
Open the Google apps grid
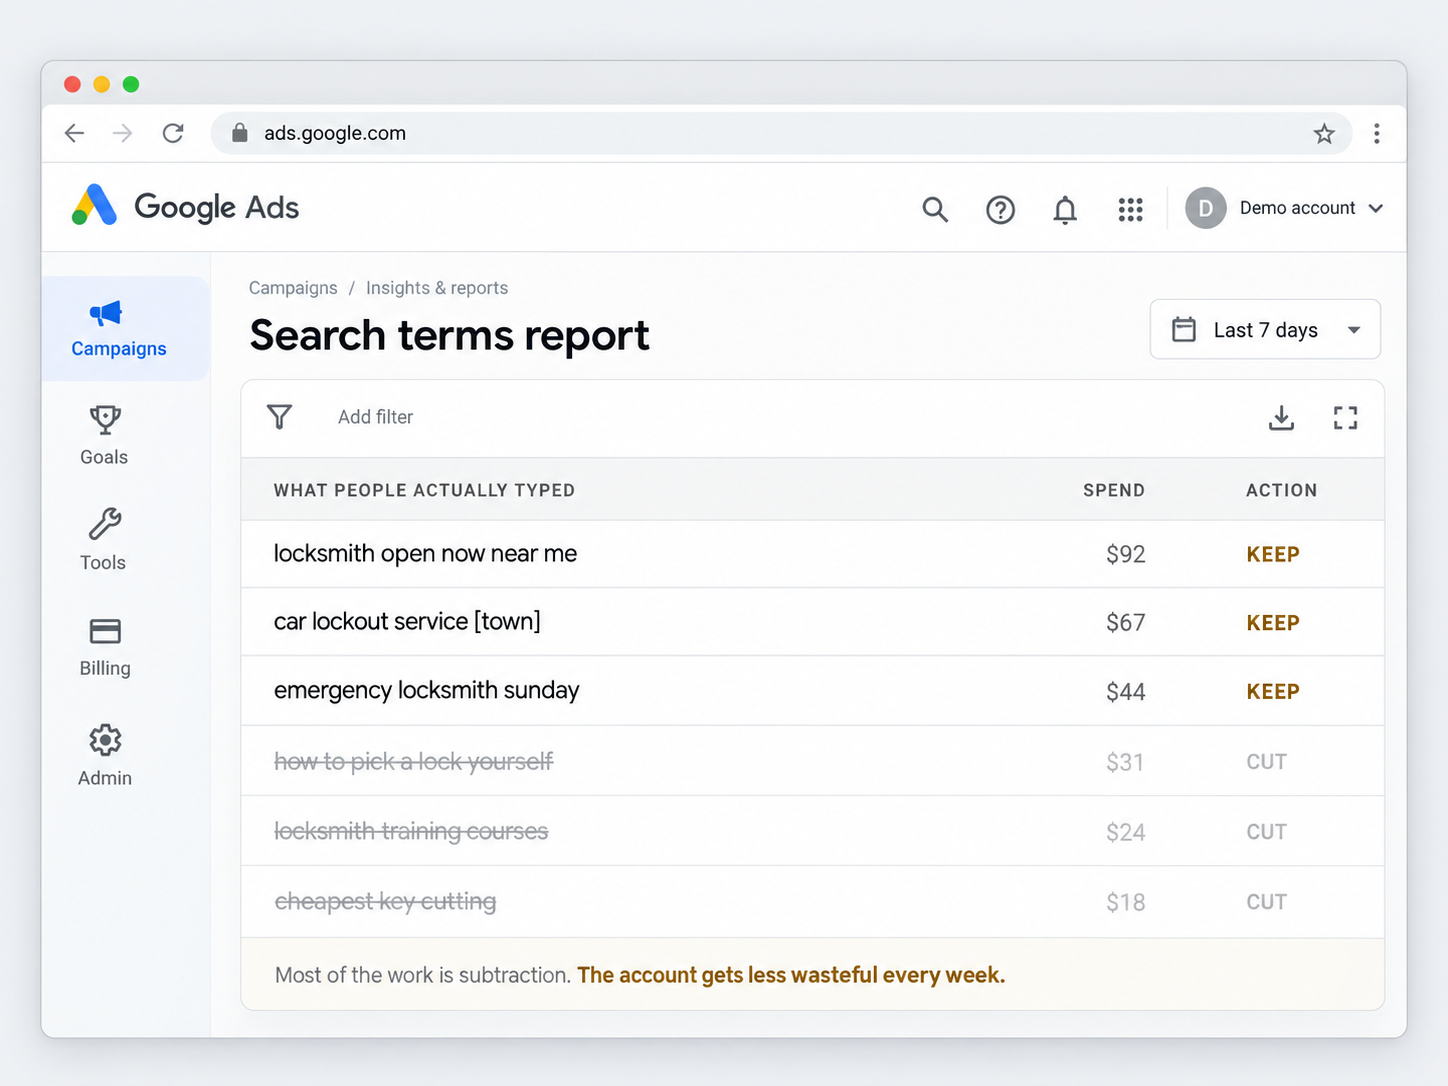tap(1130, 209)
